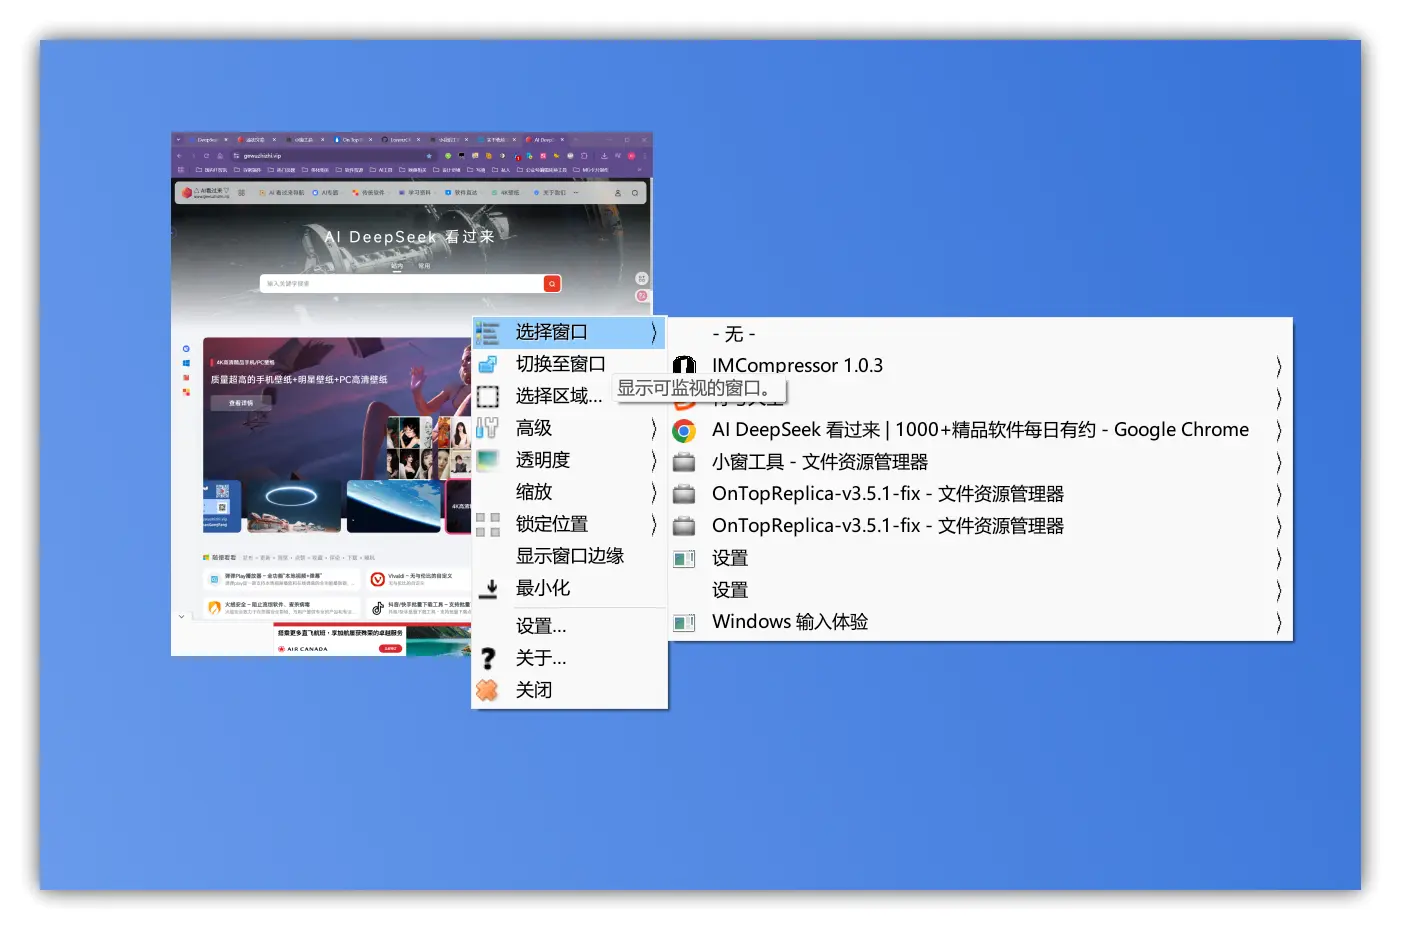Click the Windows logo icon in page sidebar
The image size is (1401, 930).
(x=186, y=363)
